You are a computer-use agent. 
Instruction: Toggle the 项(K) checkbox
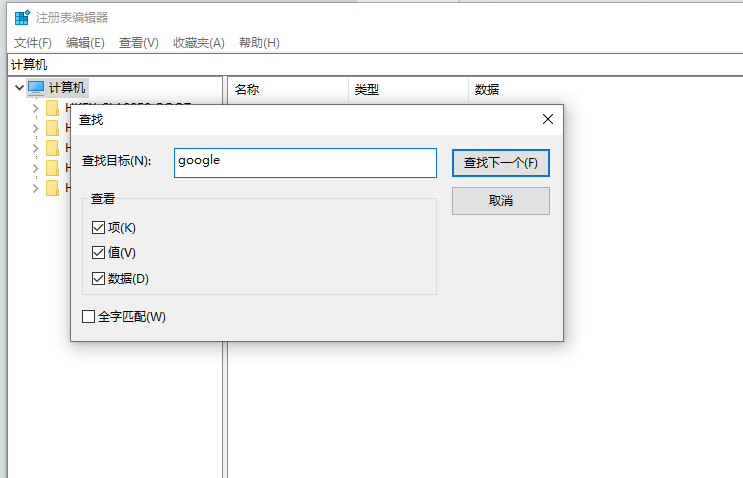tap(98, 227)
